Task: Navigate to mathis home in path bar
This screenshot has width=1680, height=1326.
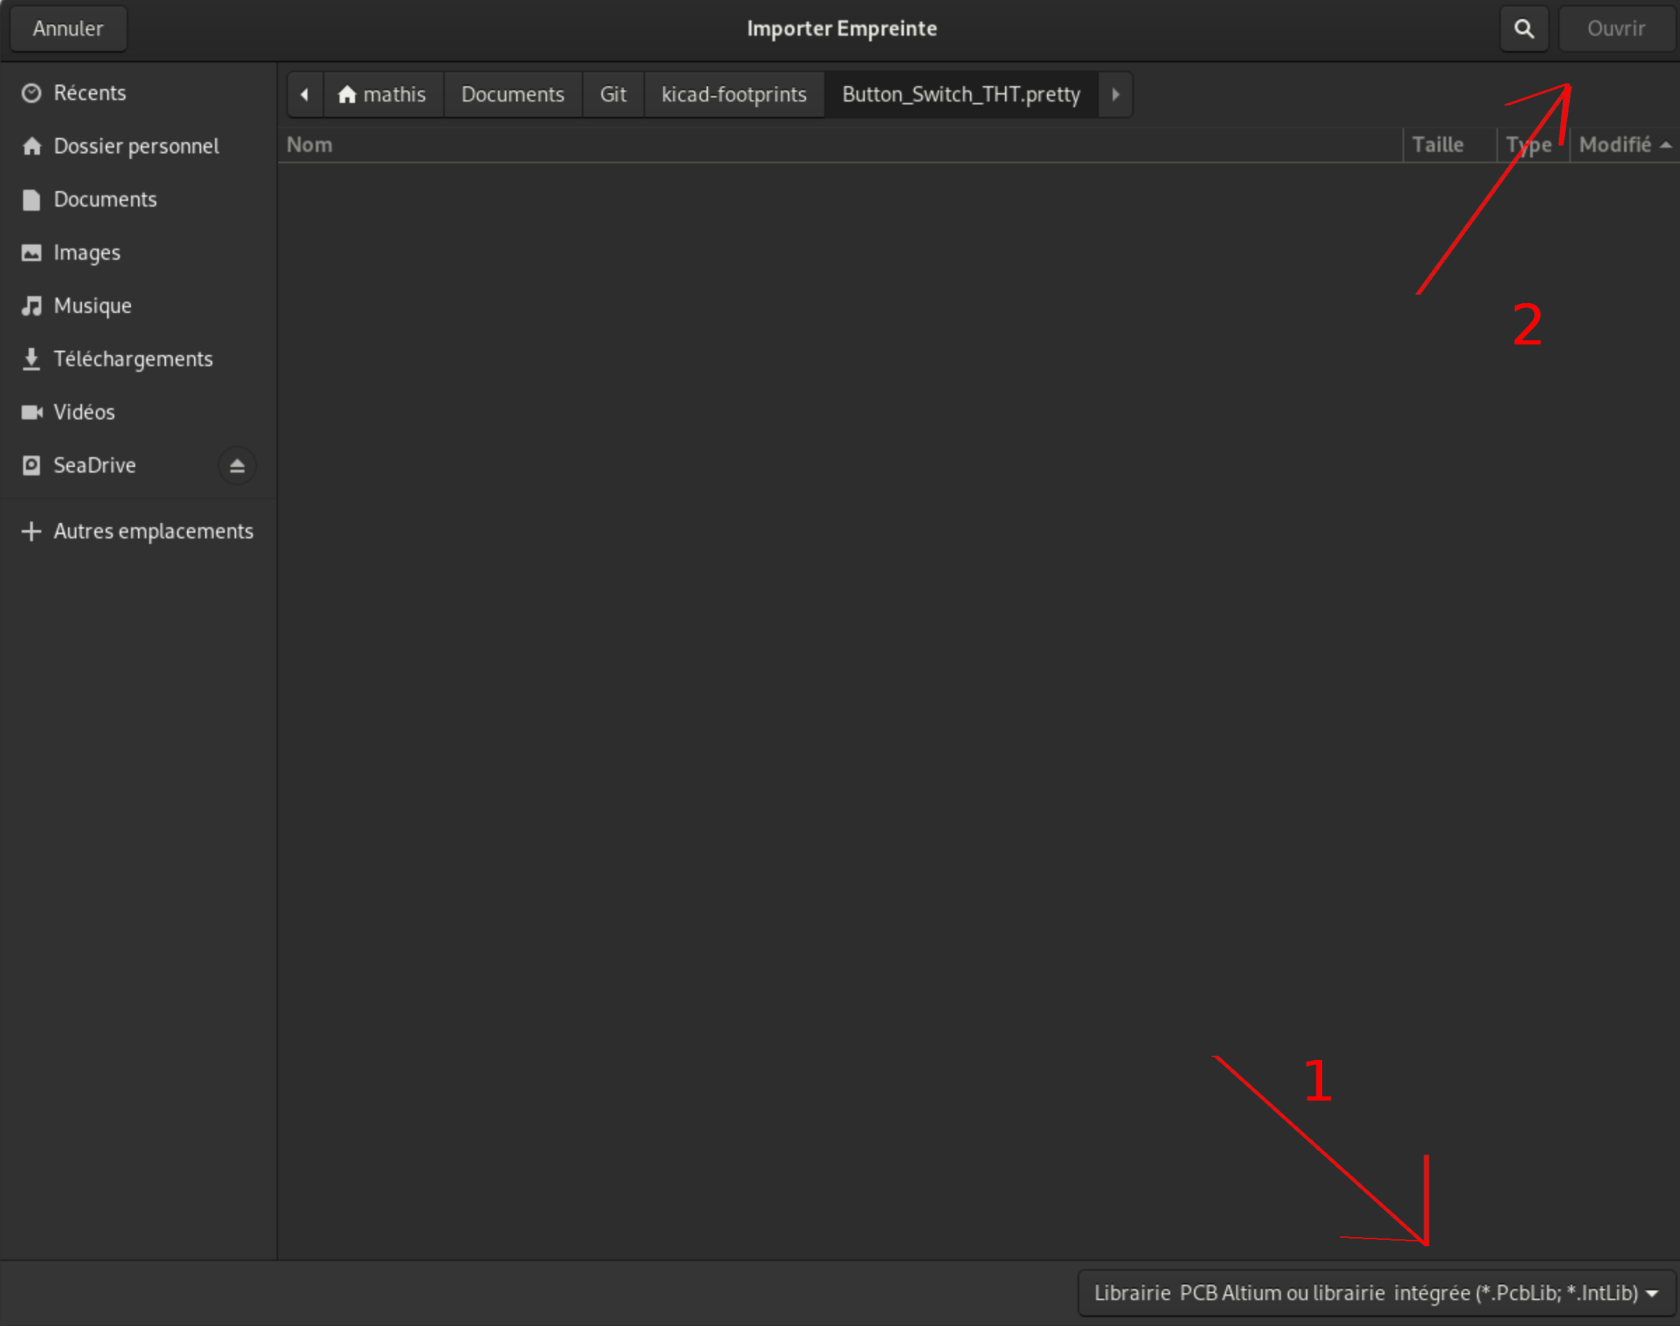Action: (x=383, y=95)
